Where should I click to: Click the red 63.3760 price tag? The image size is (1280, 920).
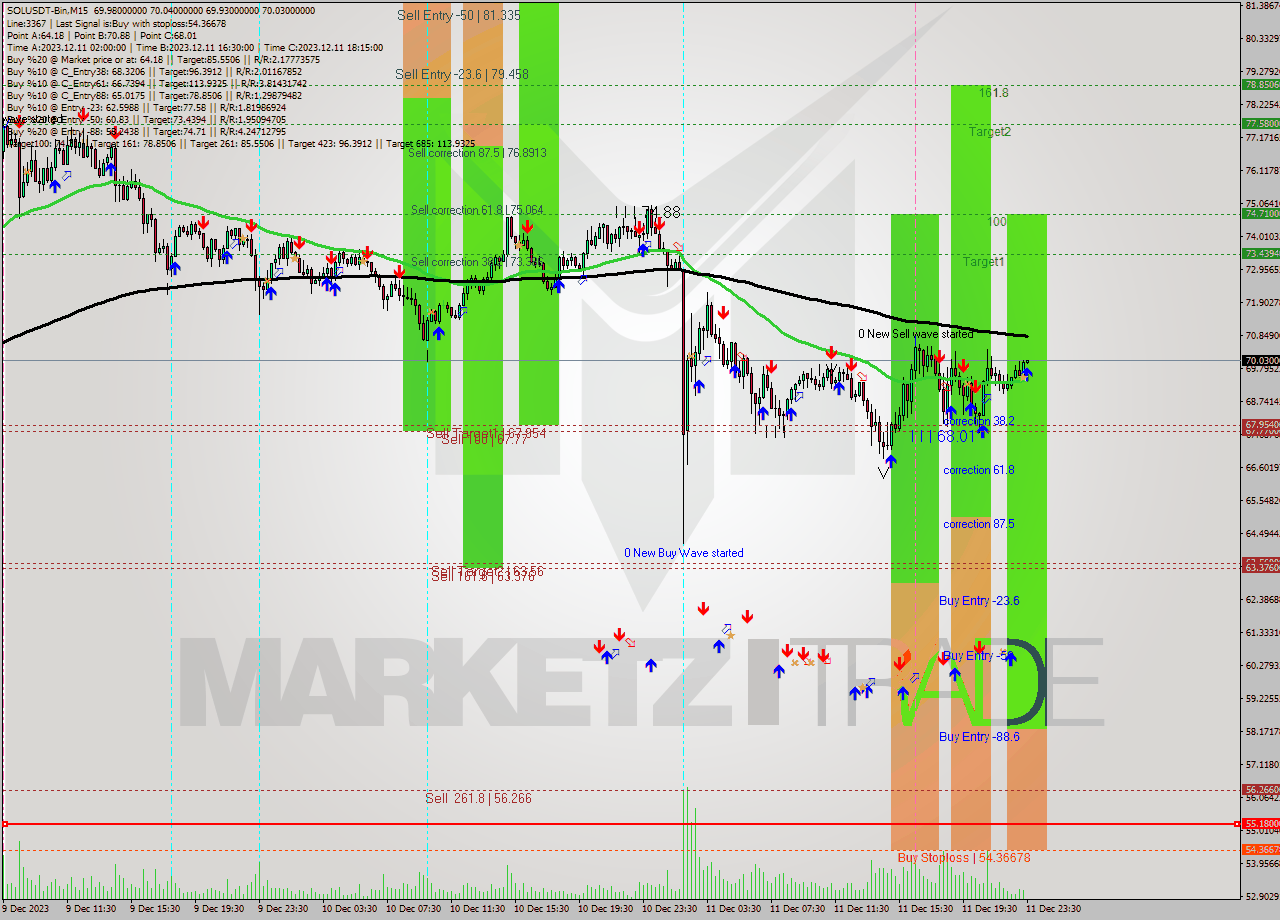pyautogui.click(x=1260, y=568)
